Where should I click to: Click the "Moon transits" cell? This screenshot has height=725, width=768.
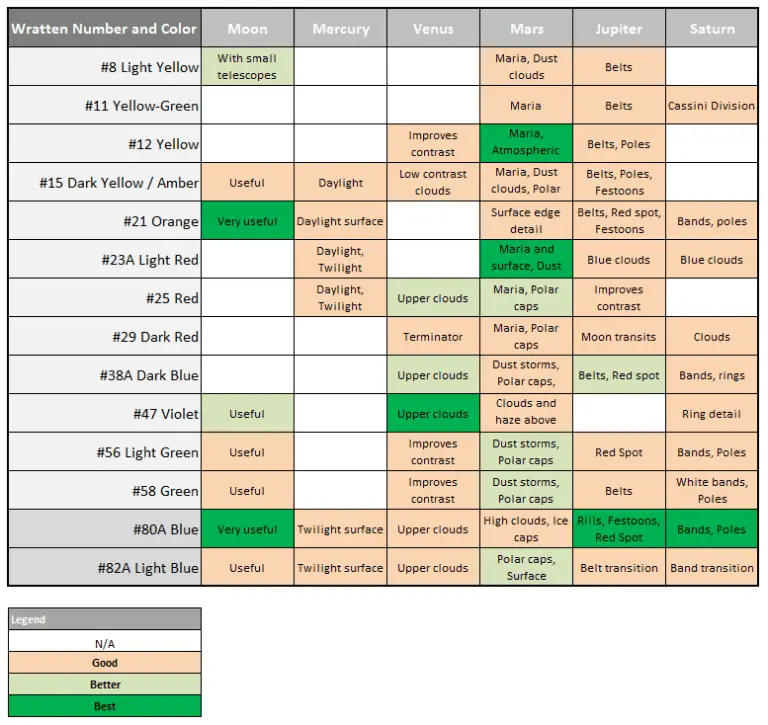[619, 337]
